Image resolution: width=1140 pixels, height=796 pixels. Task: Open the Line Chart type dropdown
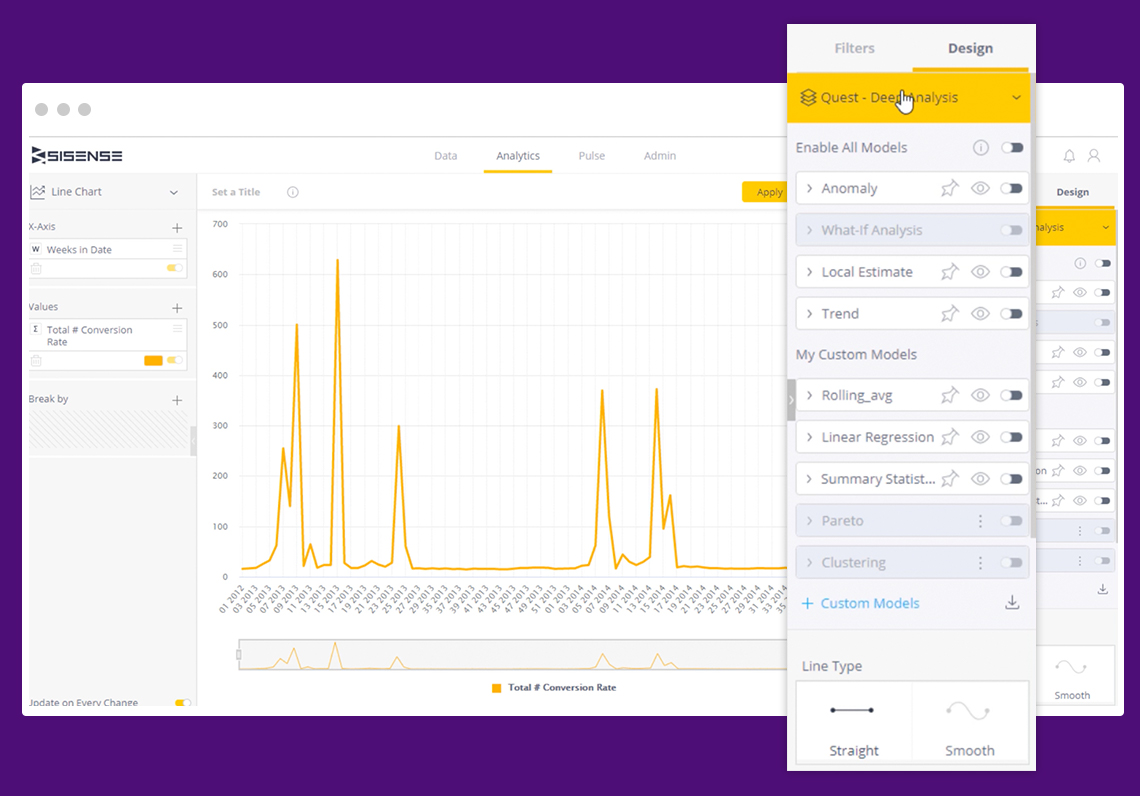click(x=173, y=192)
